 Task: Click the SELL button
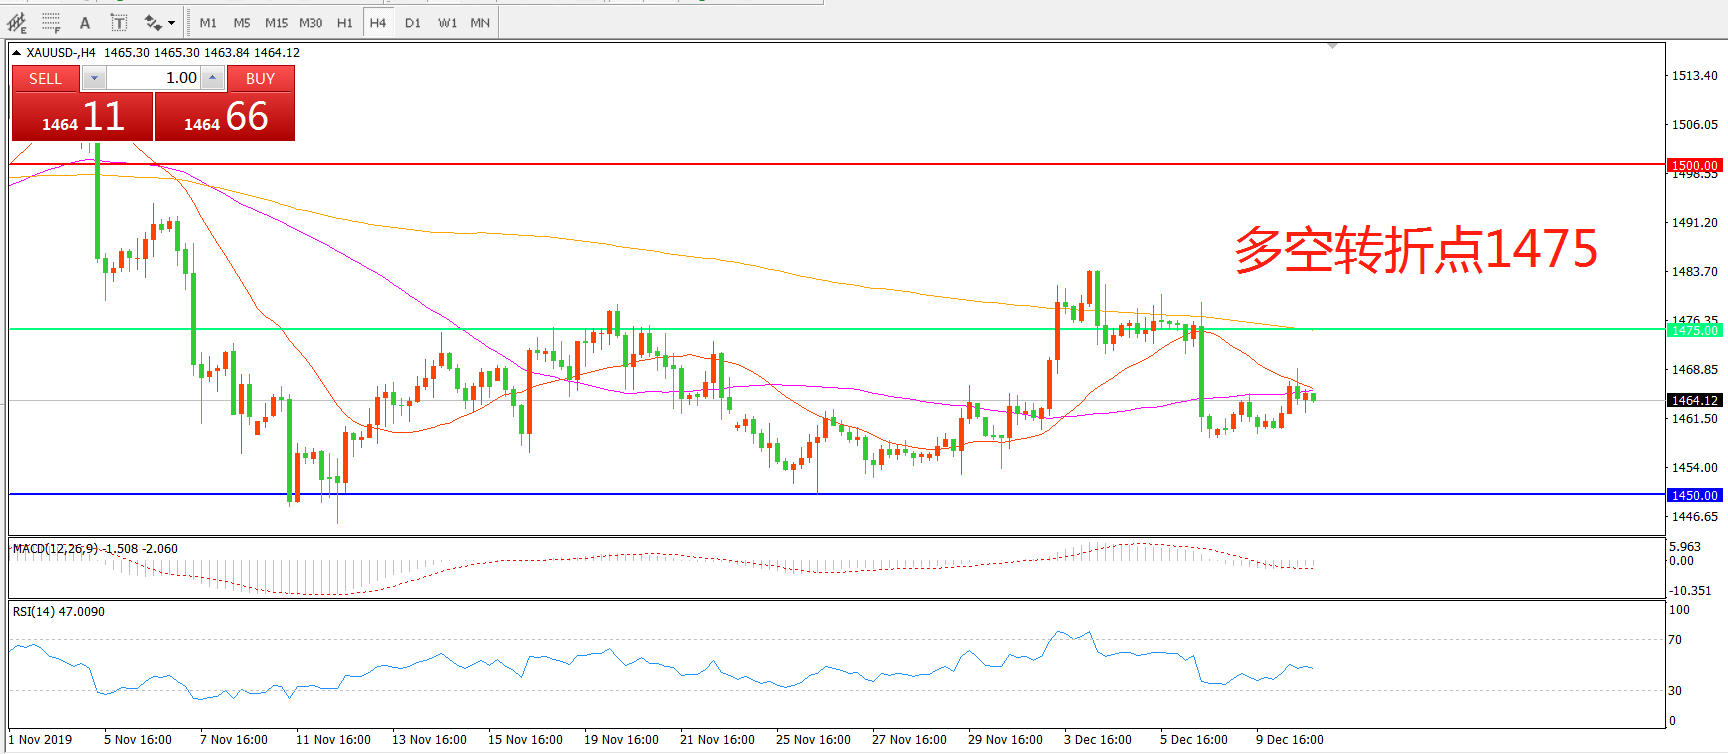pyautogui.click(x=45, y=78)
